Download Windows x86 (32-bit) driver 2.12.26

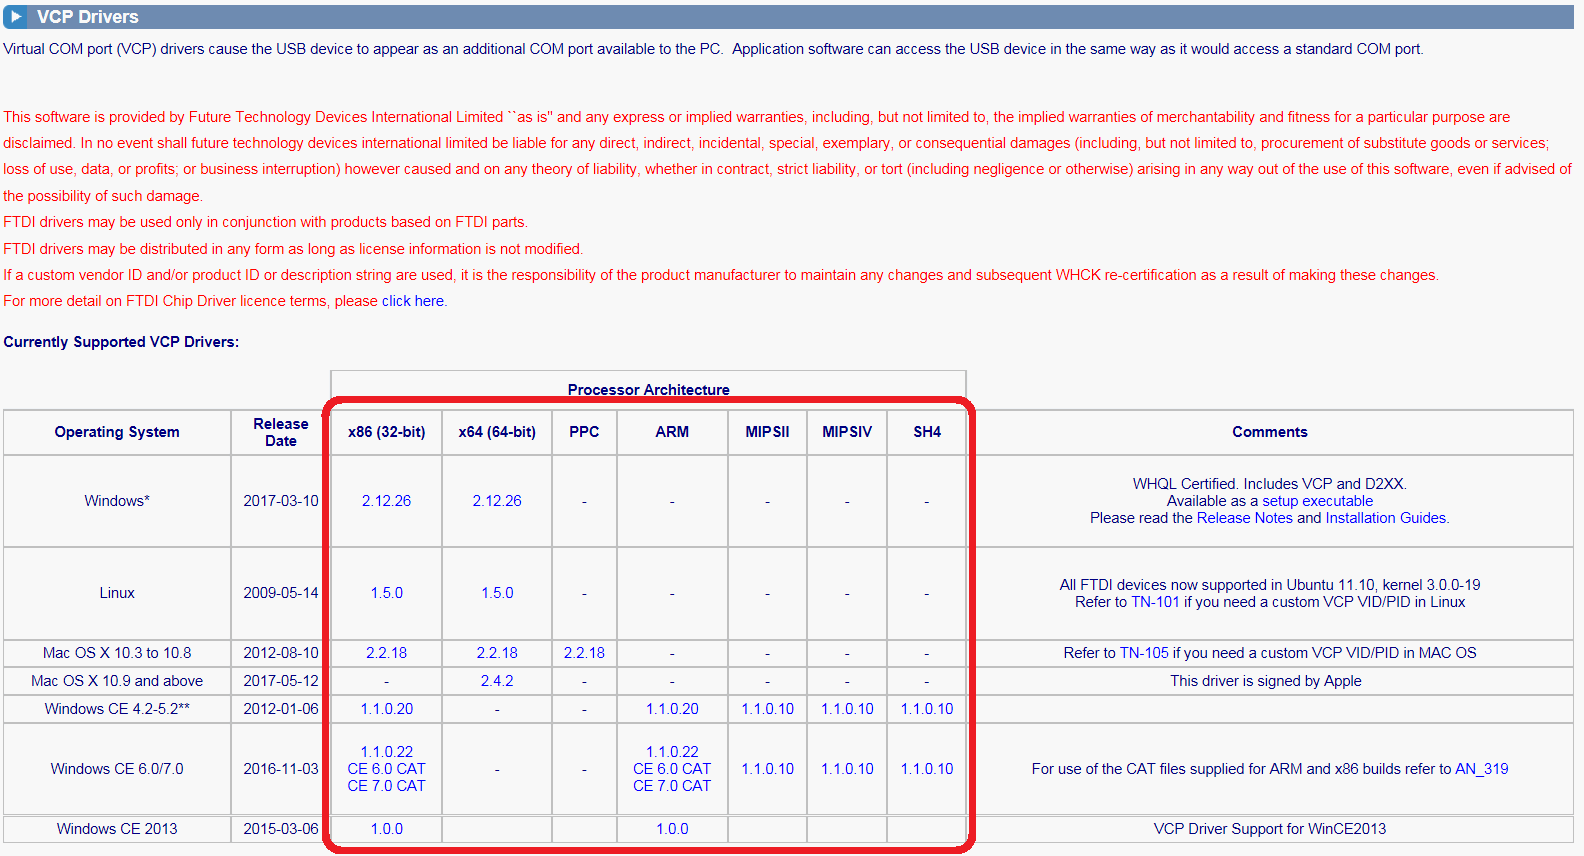tap(386, 501)
